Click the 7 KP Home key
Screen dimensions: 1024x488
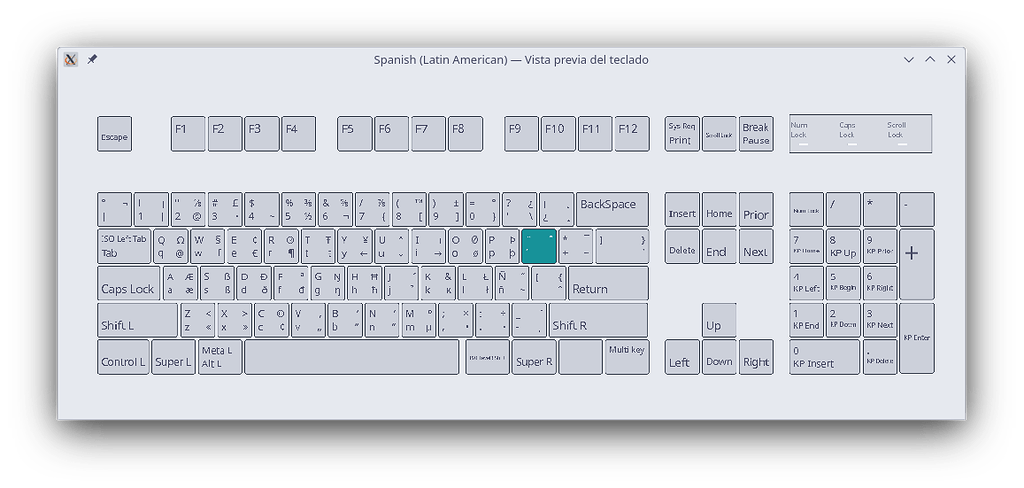pos(807,246)
